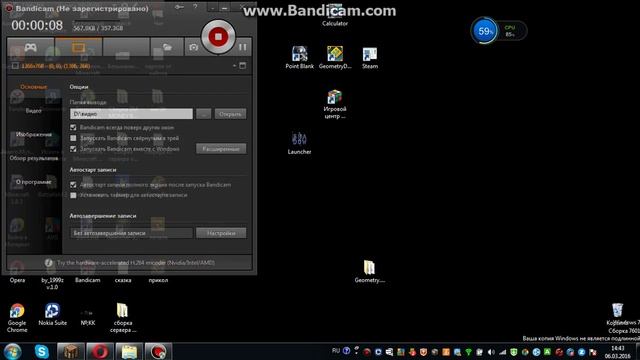The image size is (640, 360).
Task: Open output folder via Bandicam folder icon
Action: tap(167, 47)
